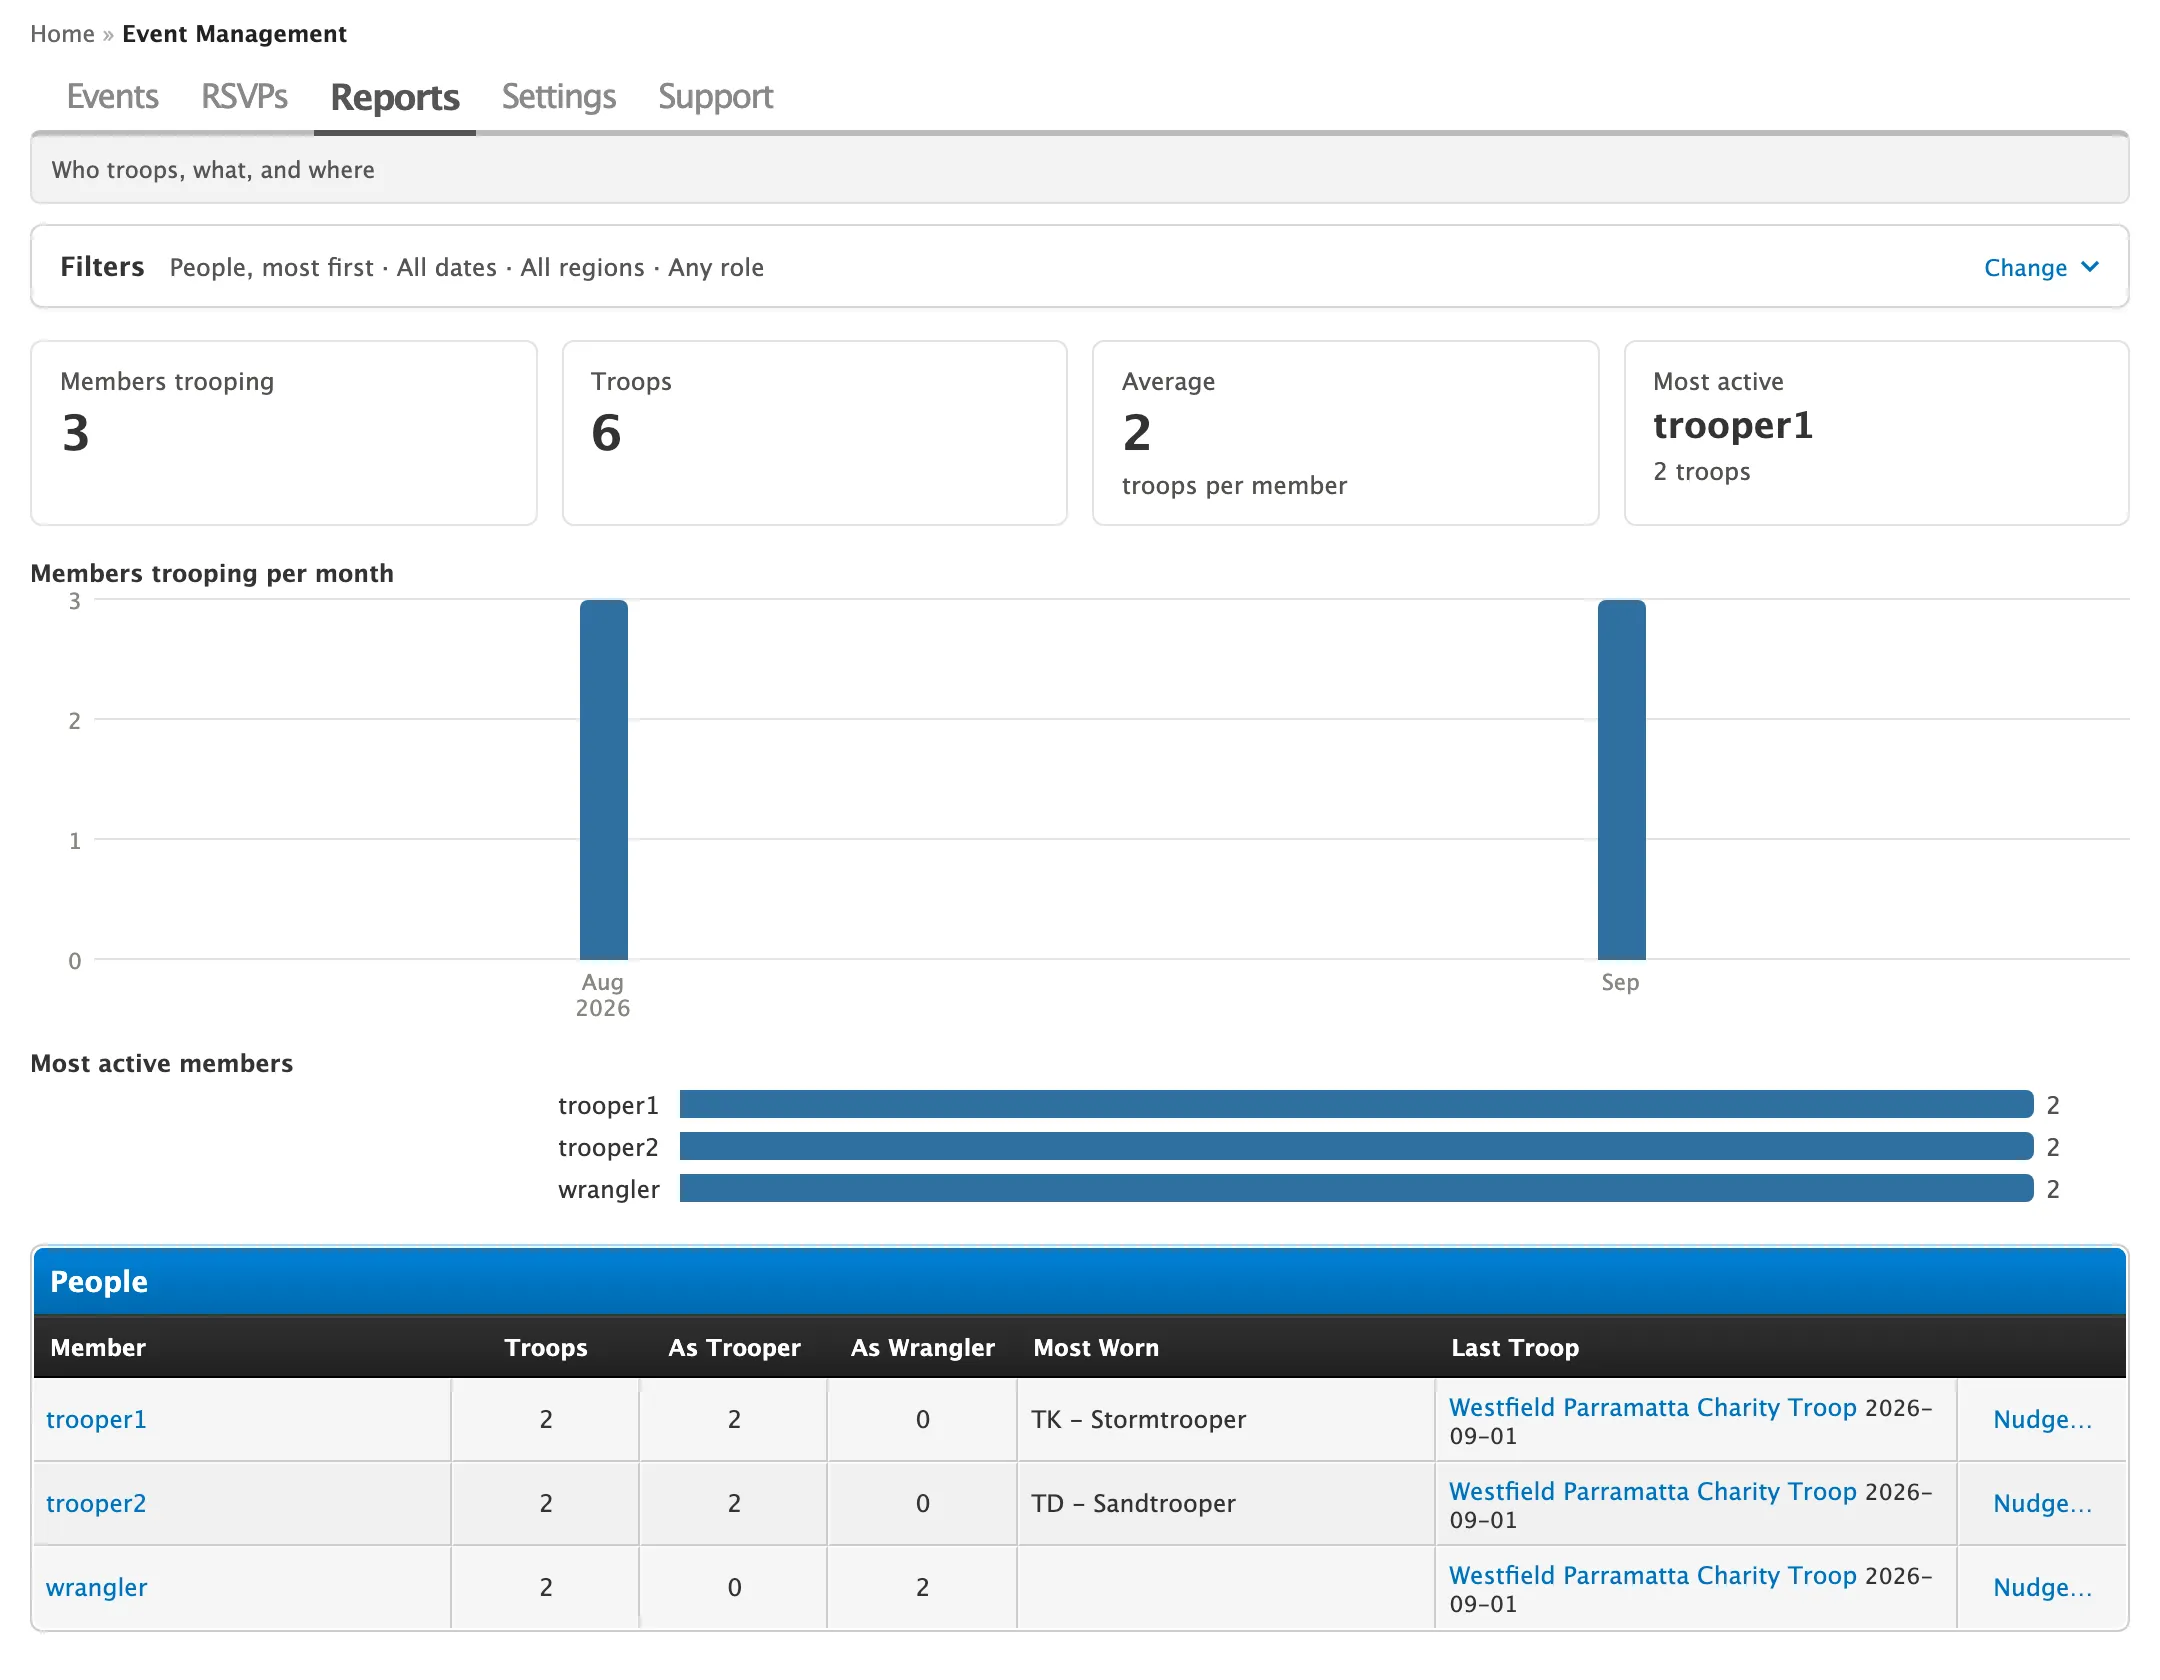
Task: Open trooper2 member link in People table
Action: coord(96,1503)
